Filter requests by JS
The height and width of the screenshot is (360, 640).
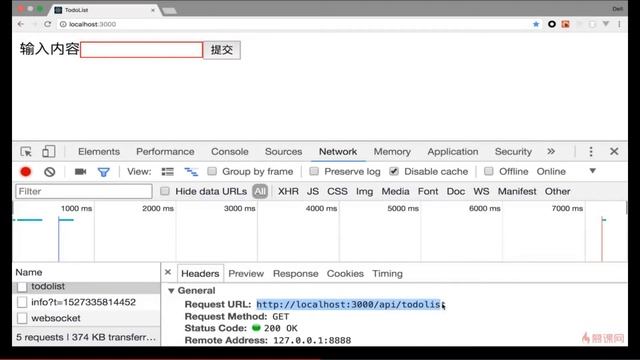(x=313, y=191)
